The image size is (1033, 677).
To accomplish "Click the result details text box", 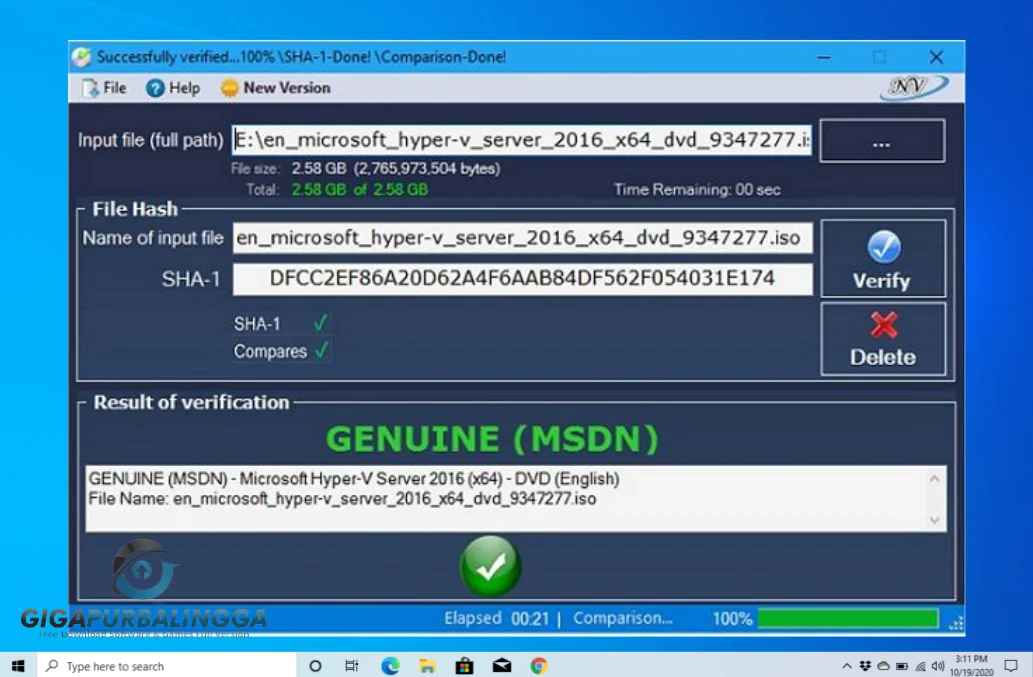I will 516,499.
